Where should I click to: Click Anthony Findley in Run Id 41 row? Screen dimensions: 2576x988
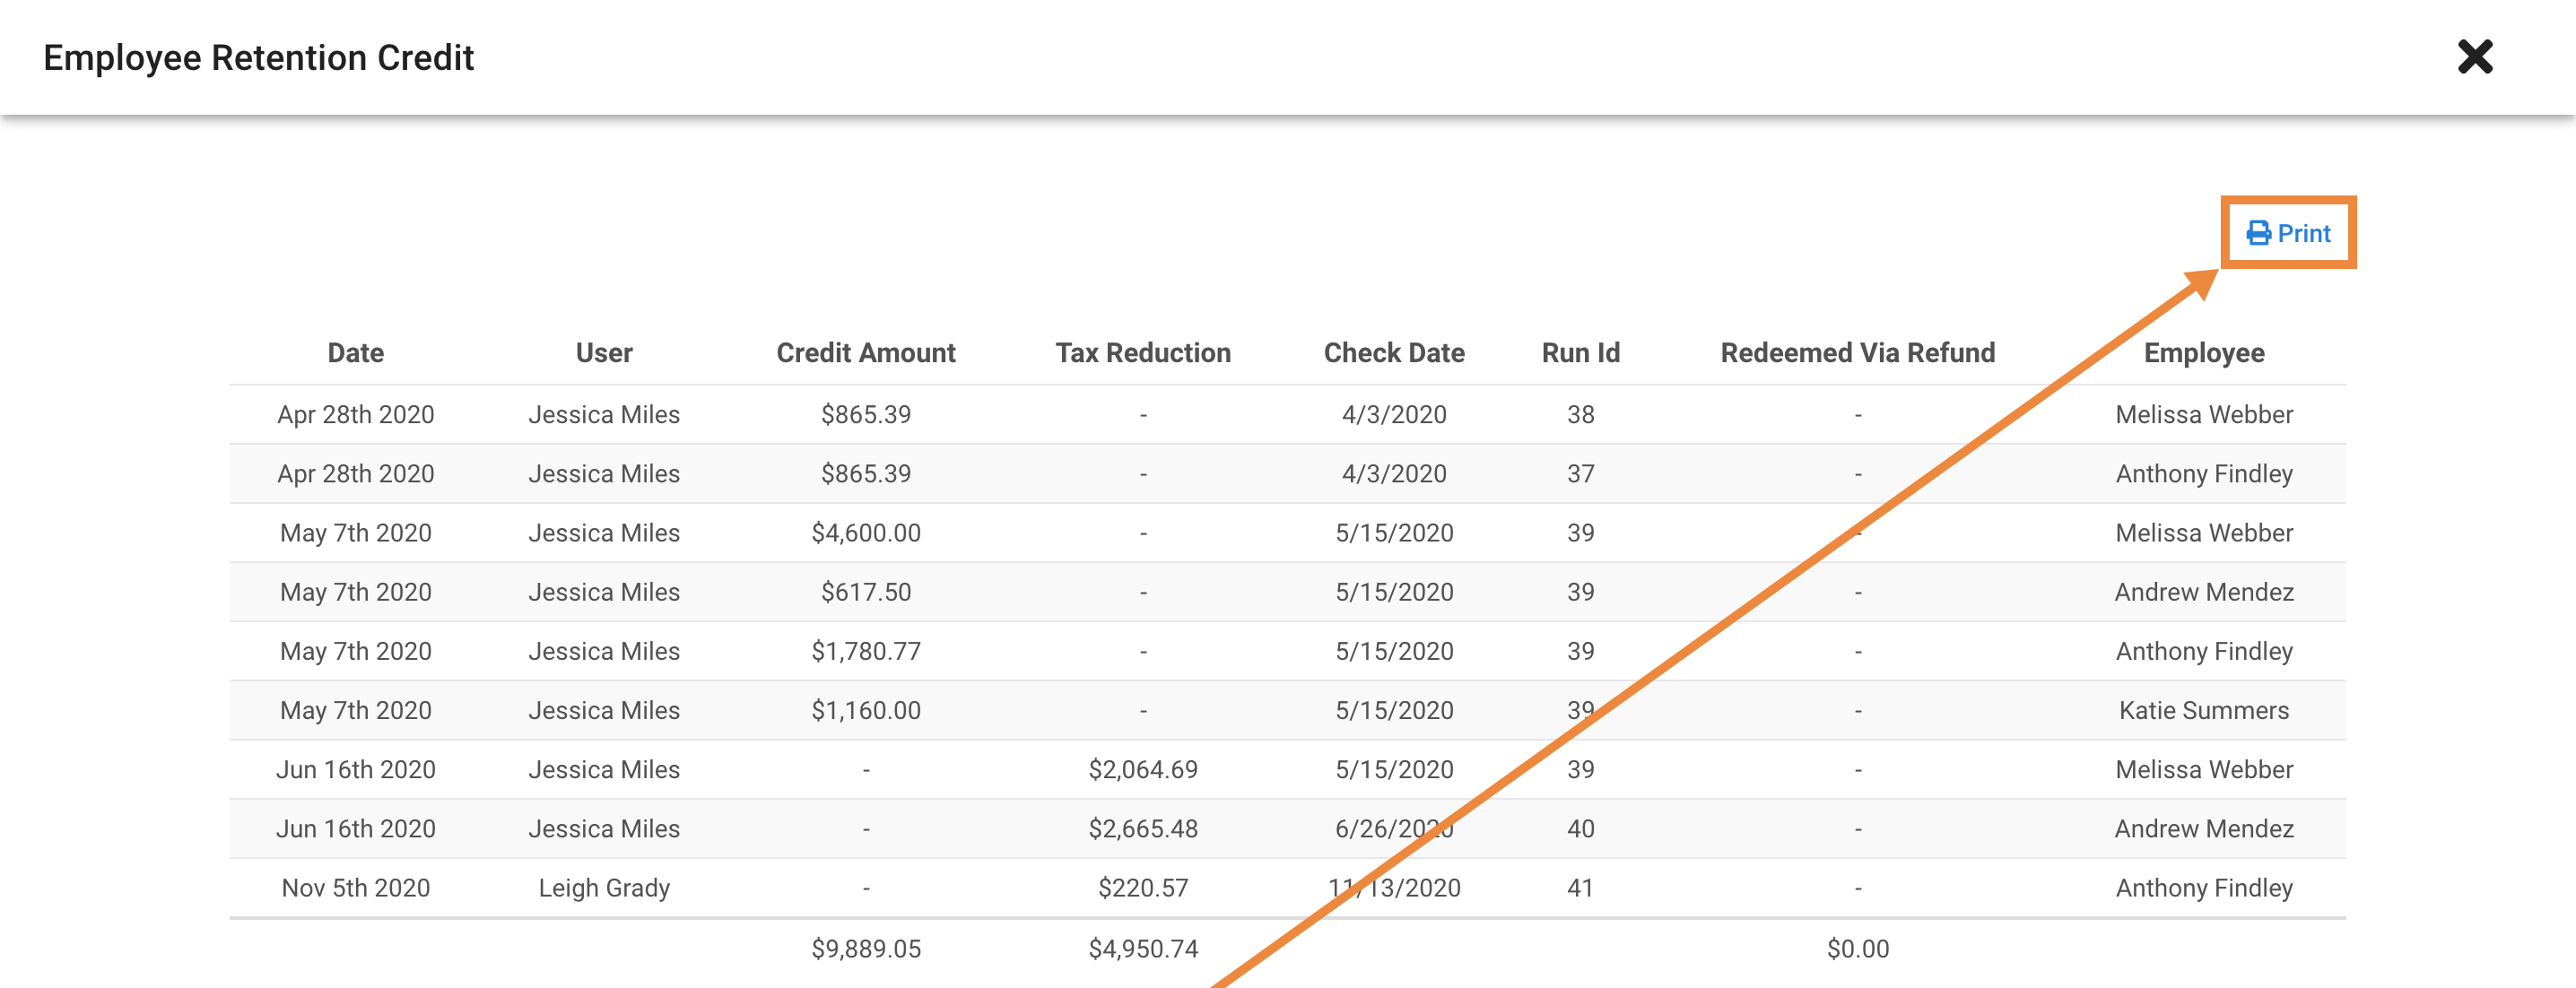click(2204, 888)
